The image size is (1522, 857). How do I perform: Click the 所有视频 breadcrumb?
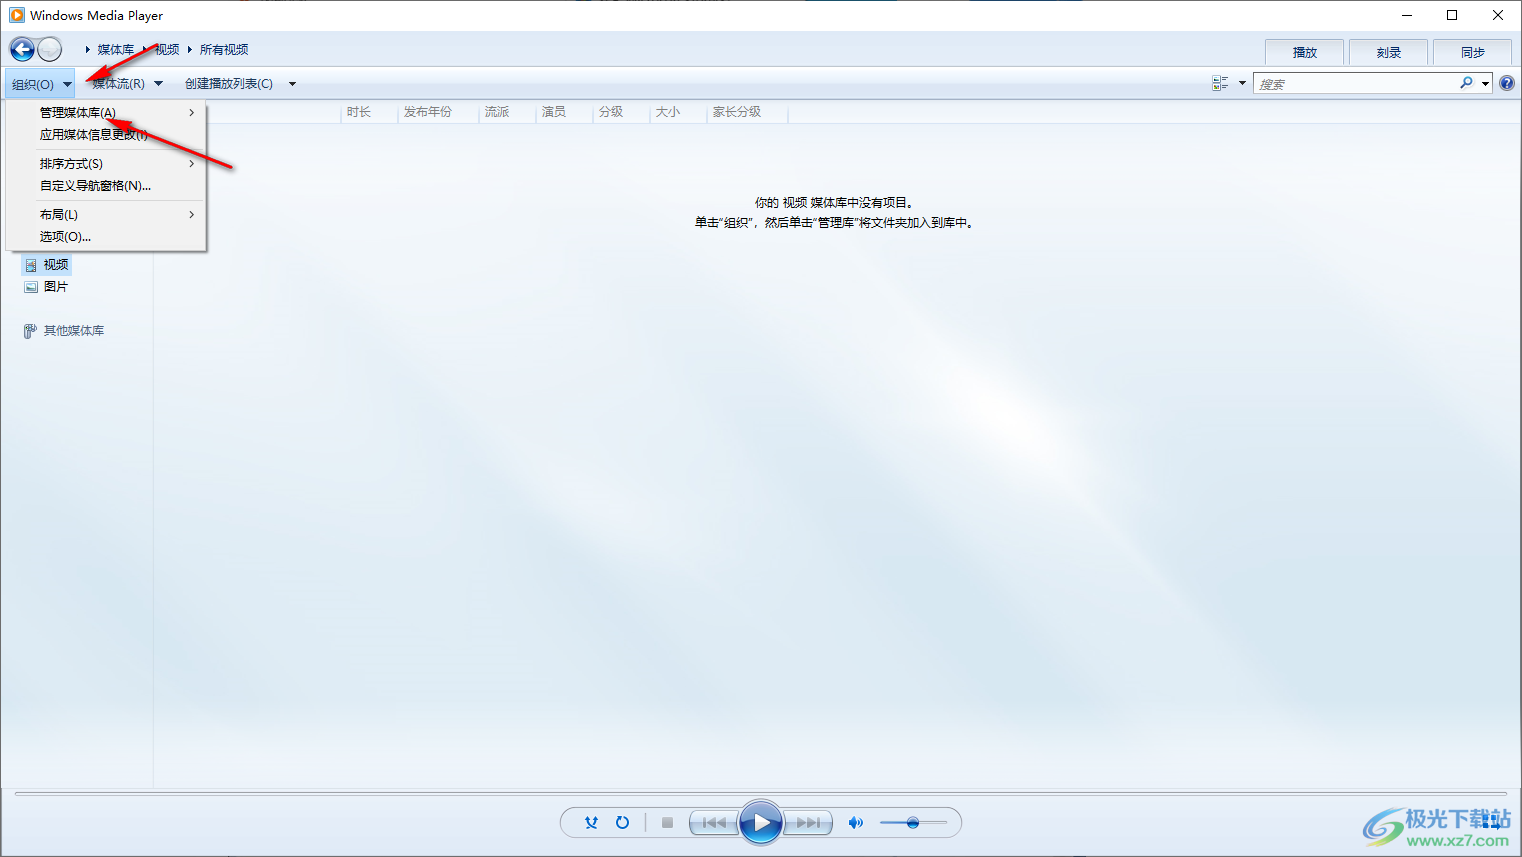(224, 49)
